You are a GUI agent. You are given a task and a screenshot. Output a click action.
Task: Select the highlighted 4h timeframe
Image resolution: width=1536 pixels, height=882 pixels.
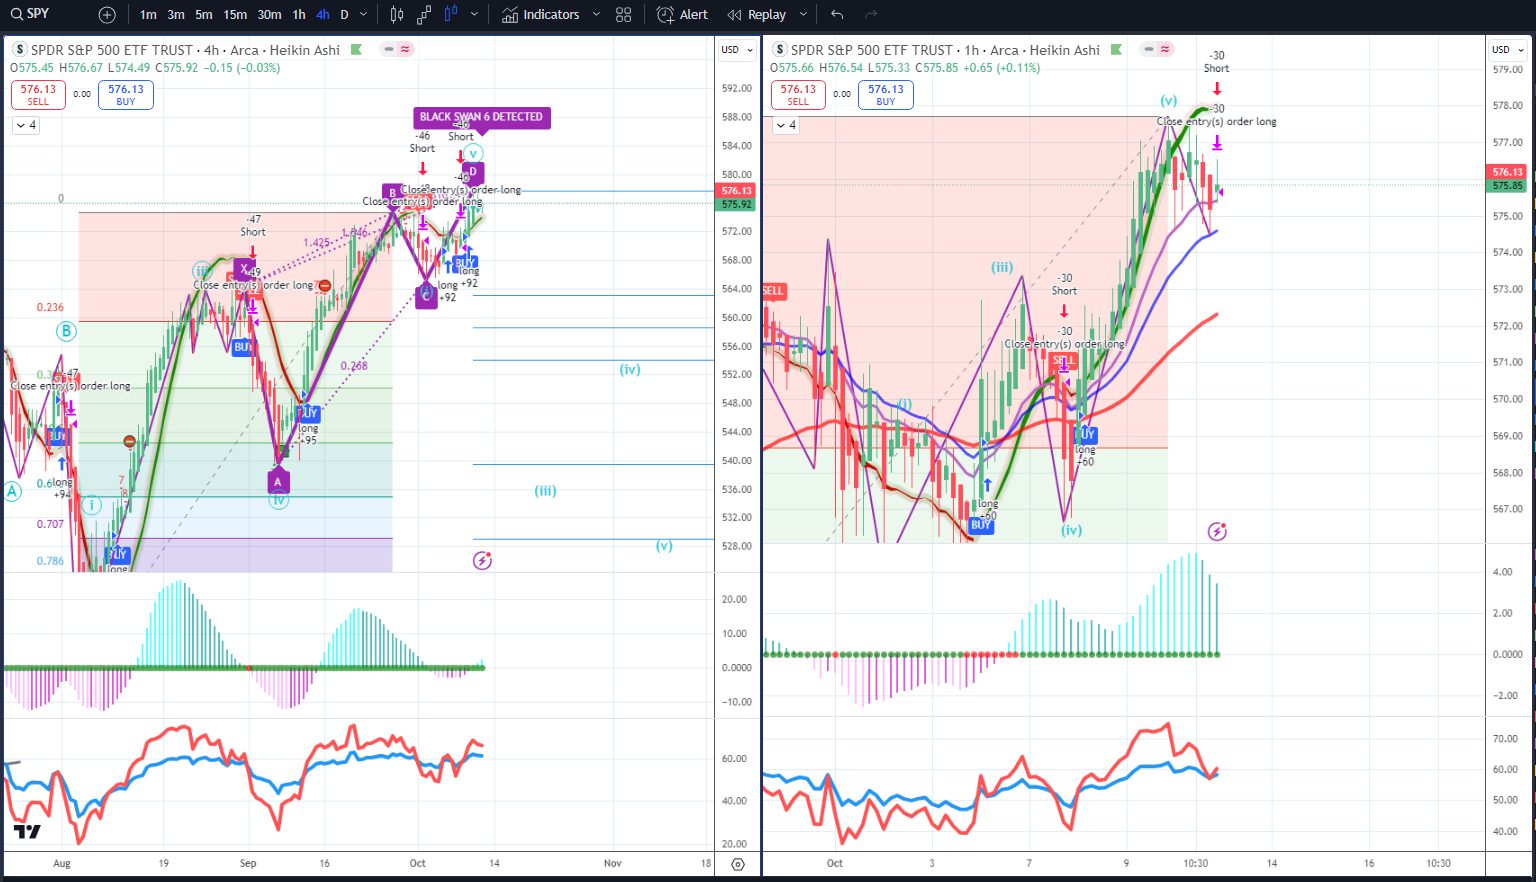pos(322,15)
